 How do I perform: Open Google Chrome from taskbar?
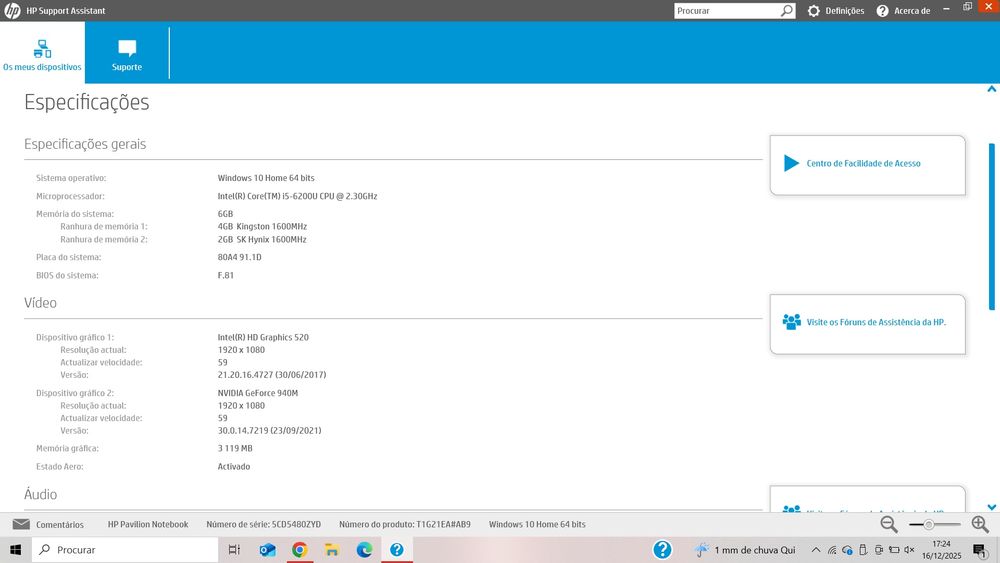[300, 550]
